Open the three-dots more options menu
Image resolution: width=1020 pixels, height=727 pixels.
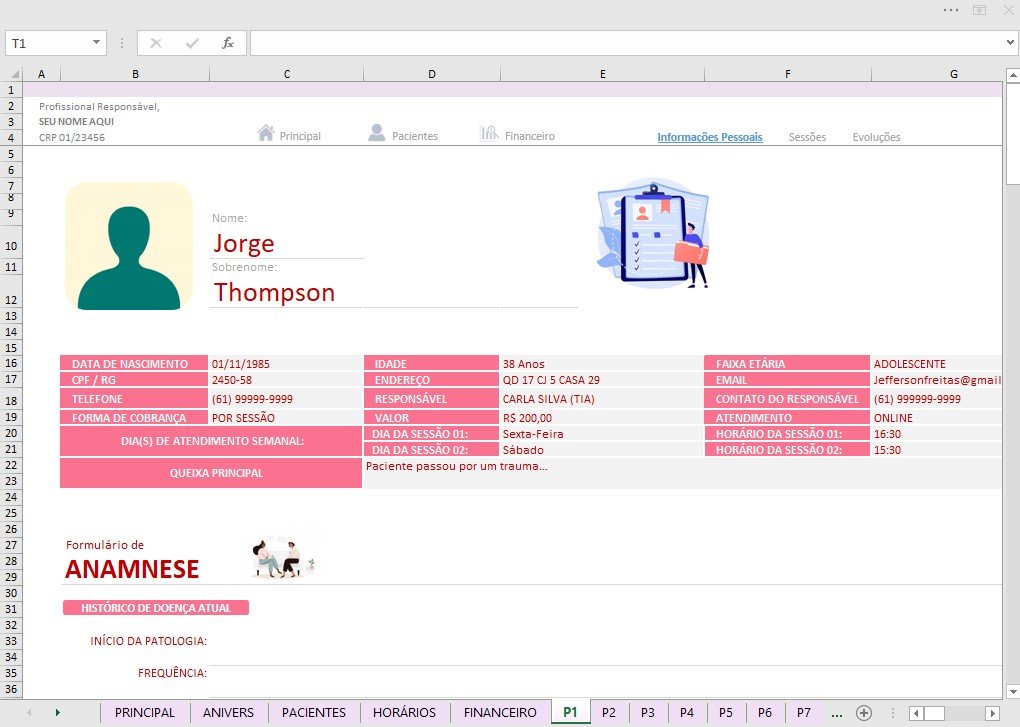tap(950, 10)
